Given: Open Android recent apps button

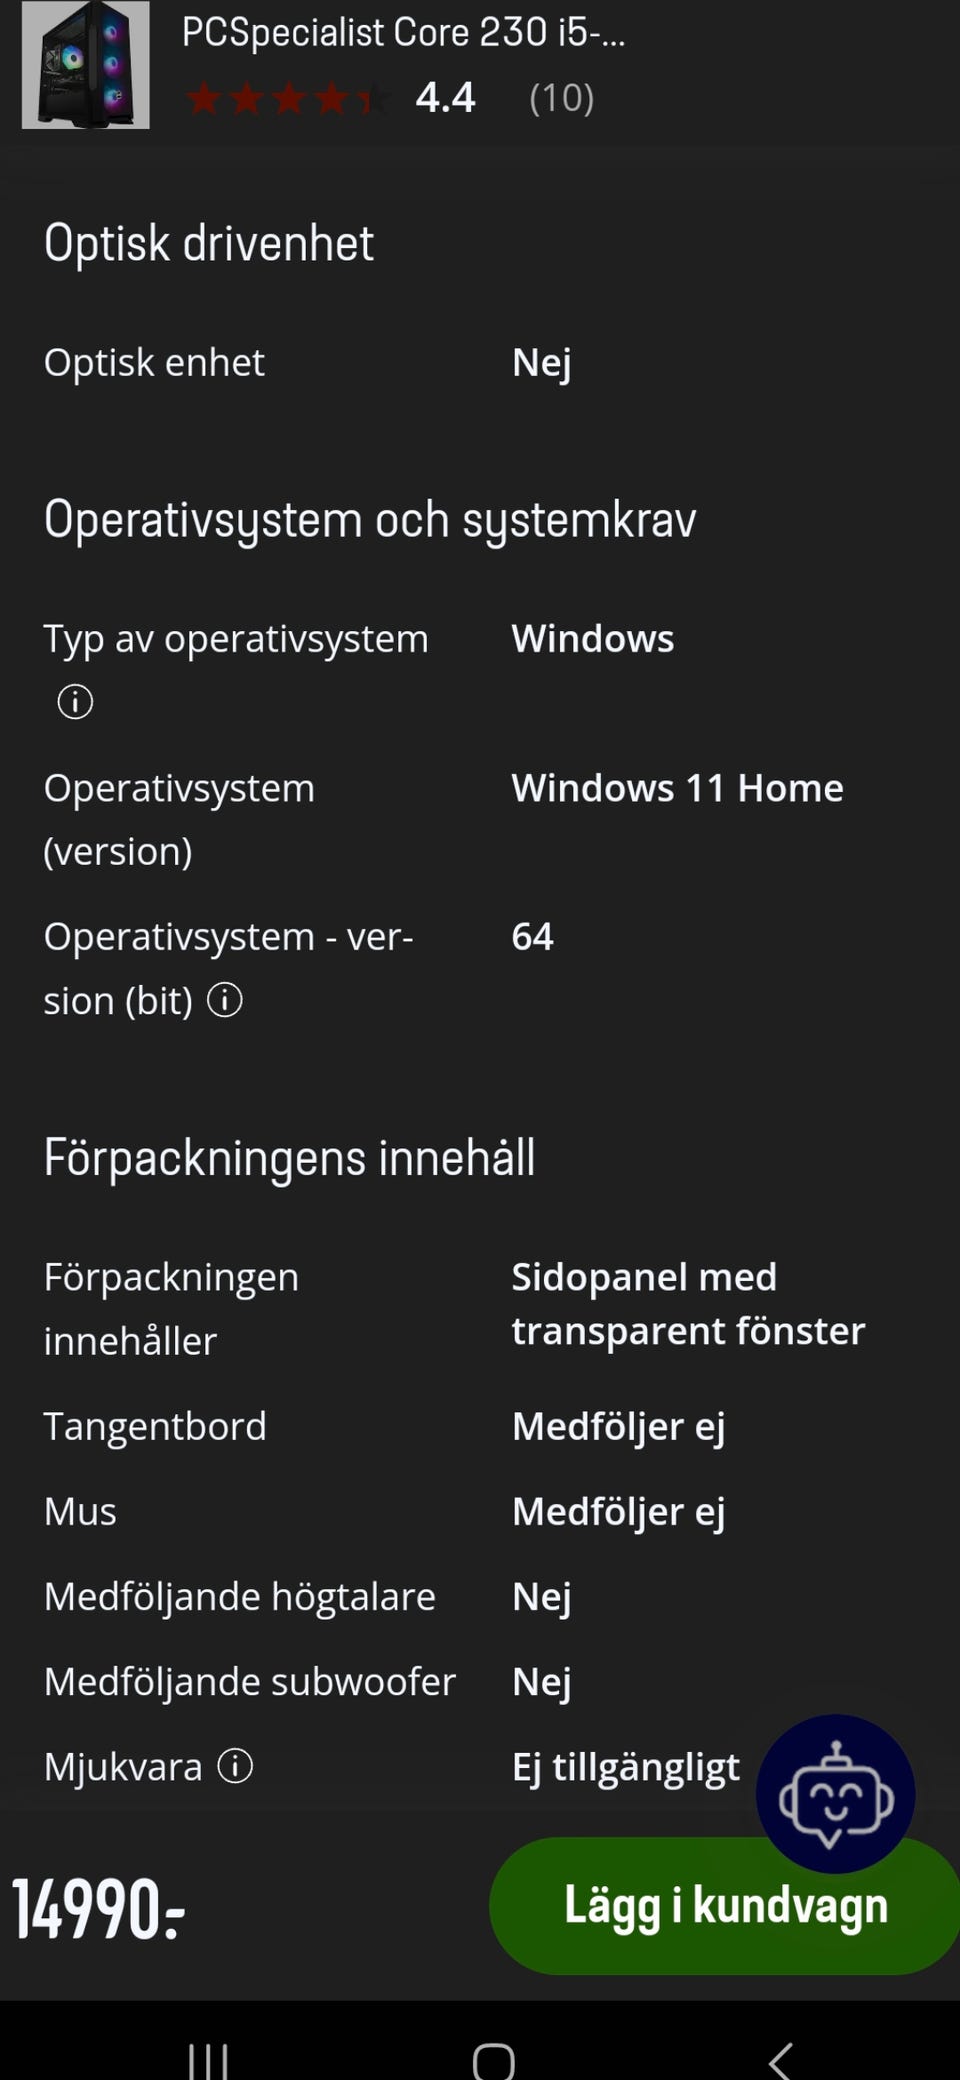Looking at the screenshot, I should coord(208,2060).
